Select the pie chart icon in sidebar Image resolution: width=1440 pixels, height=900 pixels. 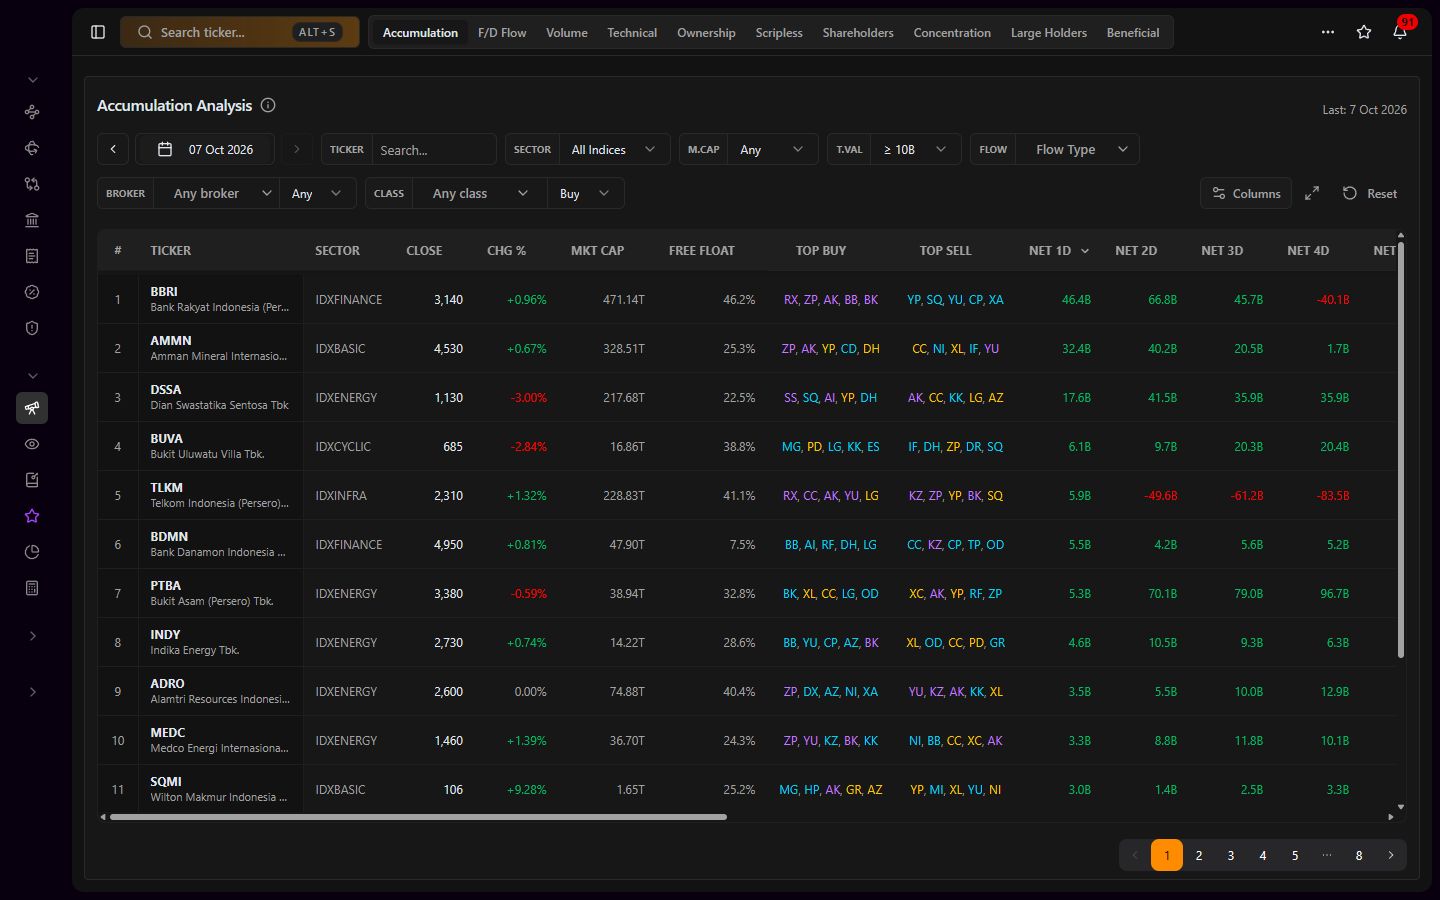pos(32,552)
